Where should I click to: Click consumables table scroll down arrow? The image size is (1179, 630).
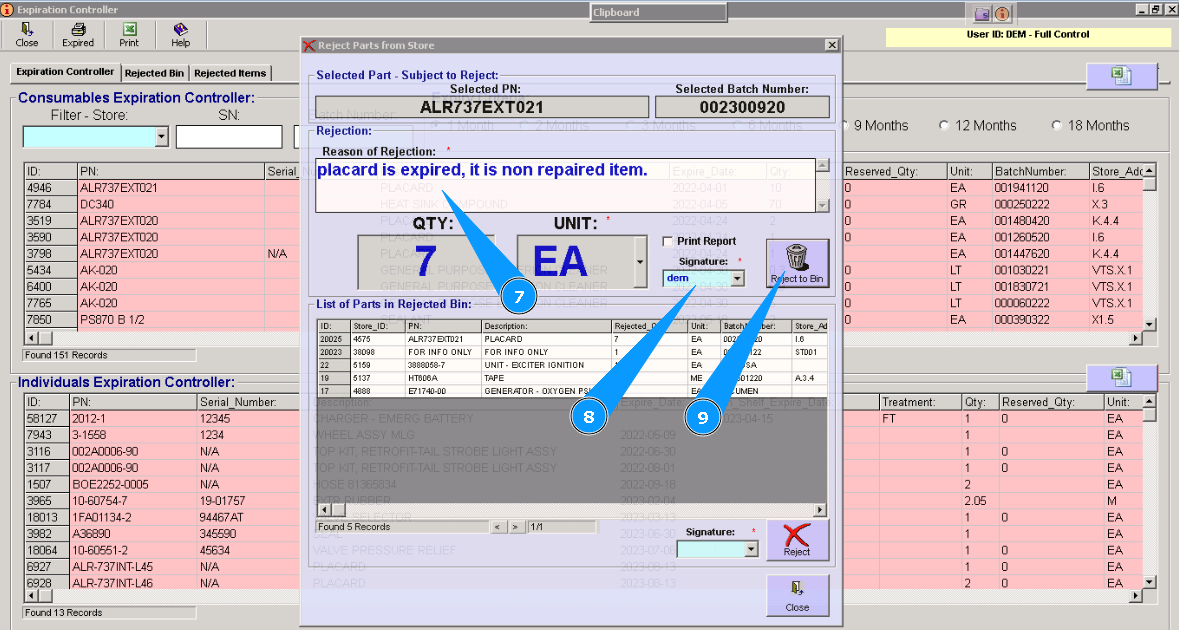(x=1149, y=325)
